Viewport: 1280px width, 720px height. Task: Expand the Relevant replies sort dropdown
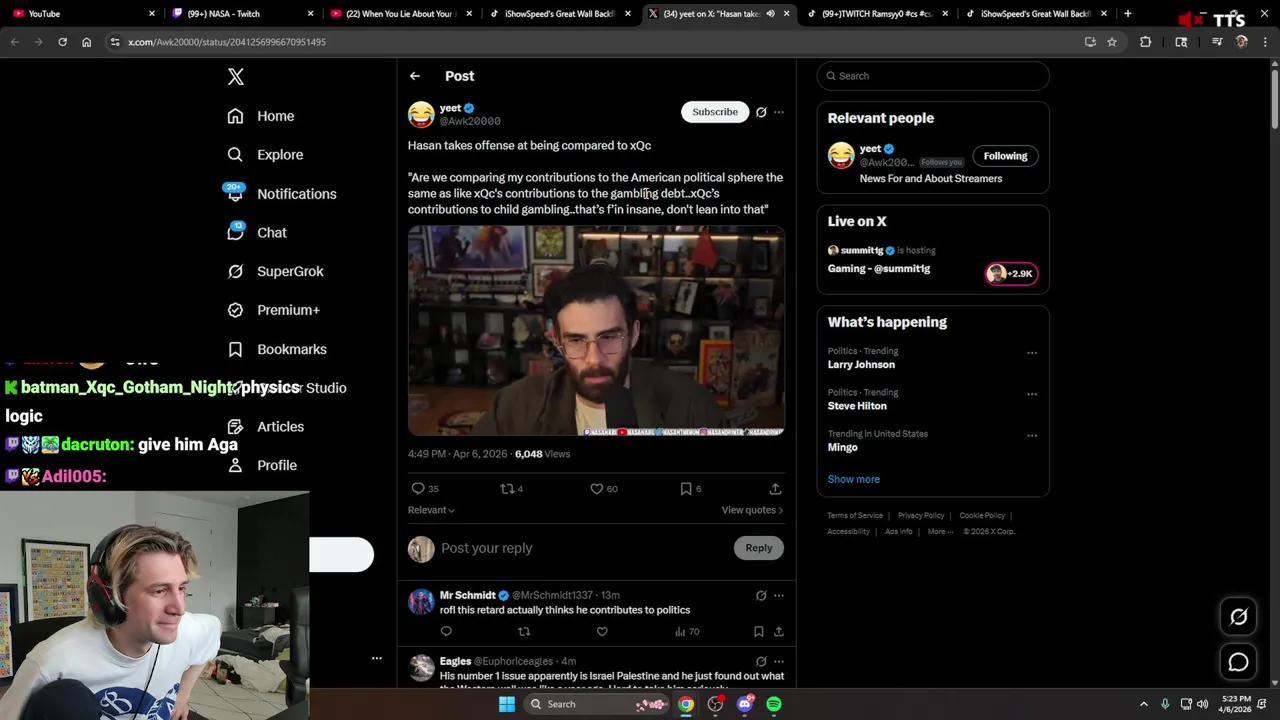pos(431,510)
